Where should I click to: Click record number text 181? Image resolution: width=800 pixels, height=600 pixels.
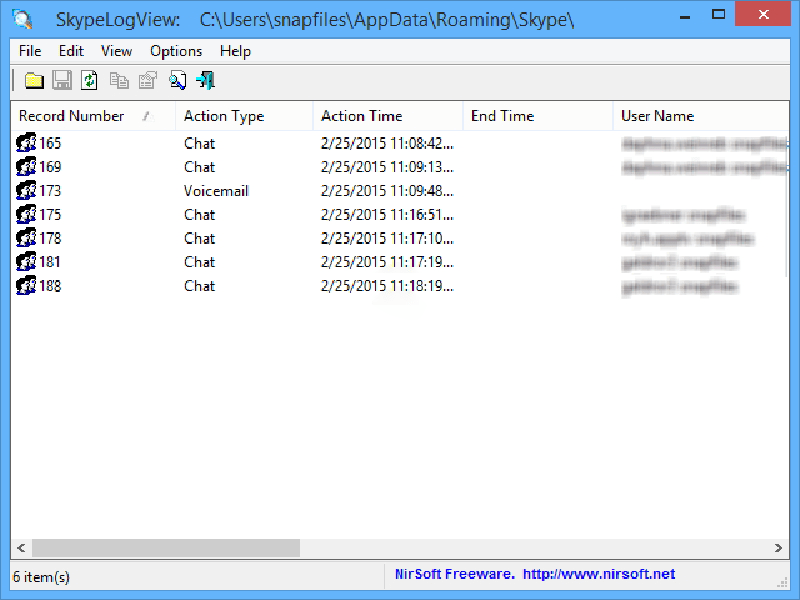coord(50,262)
